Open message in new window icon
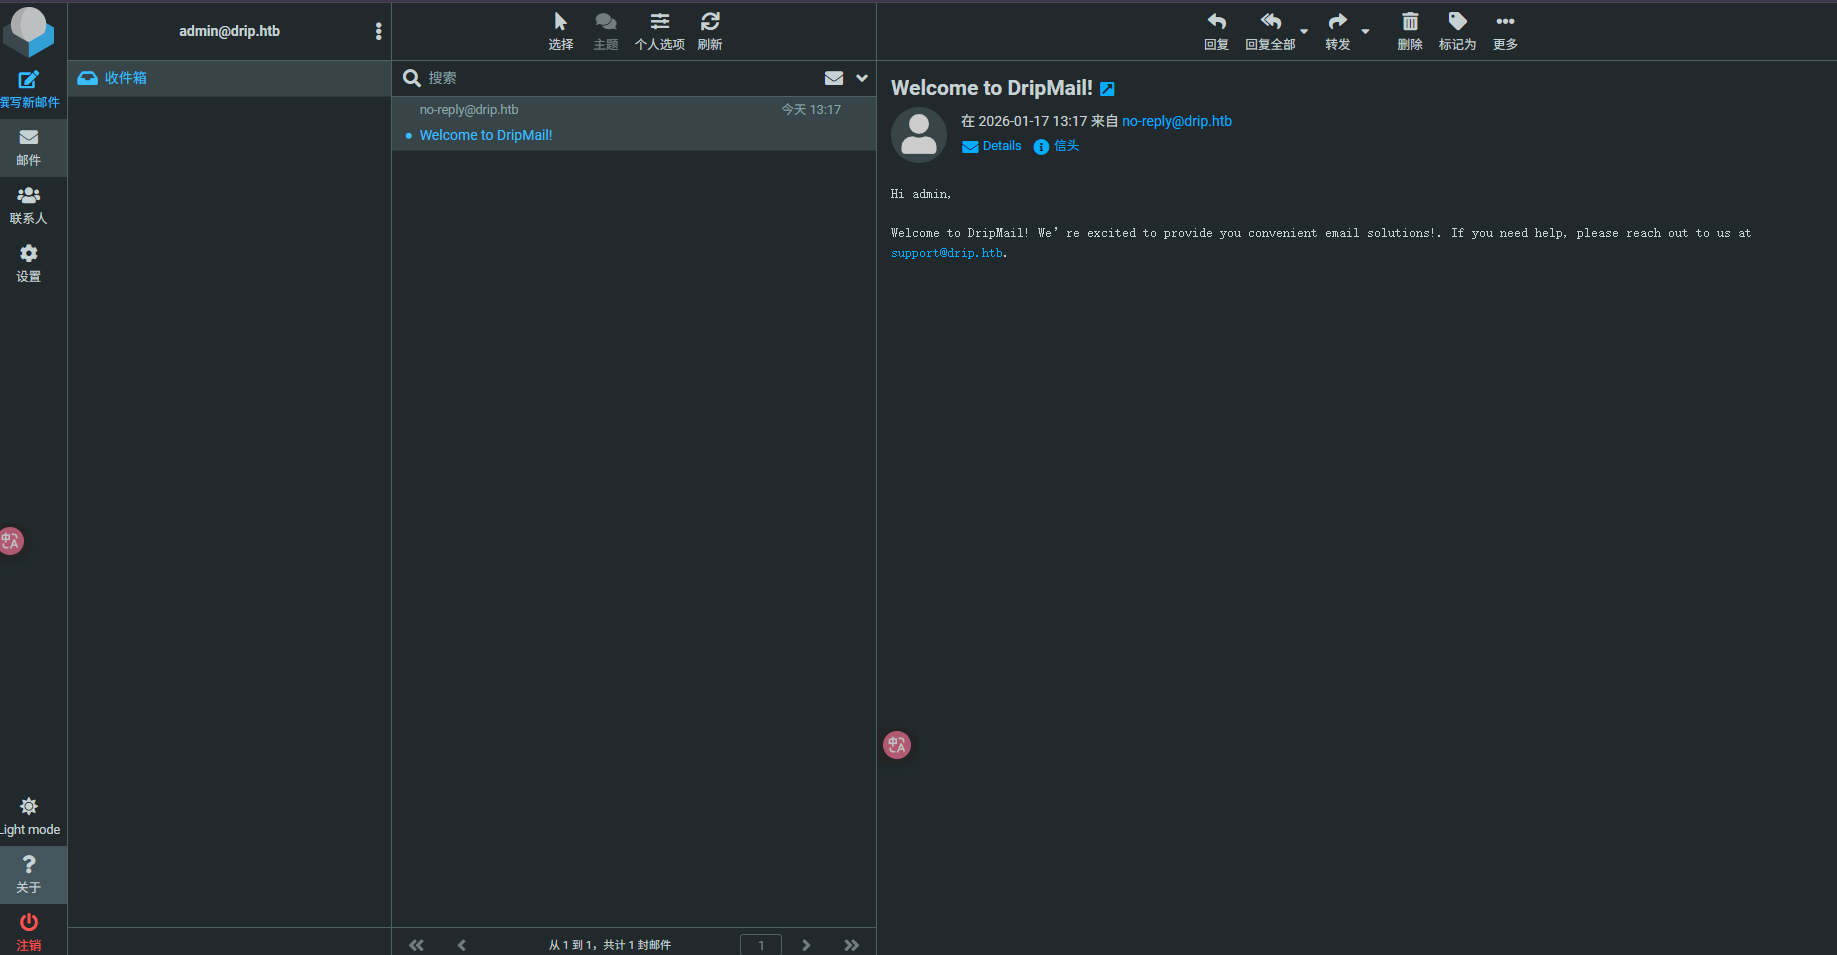The height and width of the screenshot is (955, 1837). tap(1107, 89)
